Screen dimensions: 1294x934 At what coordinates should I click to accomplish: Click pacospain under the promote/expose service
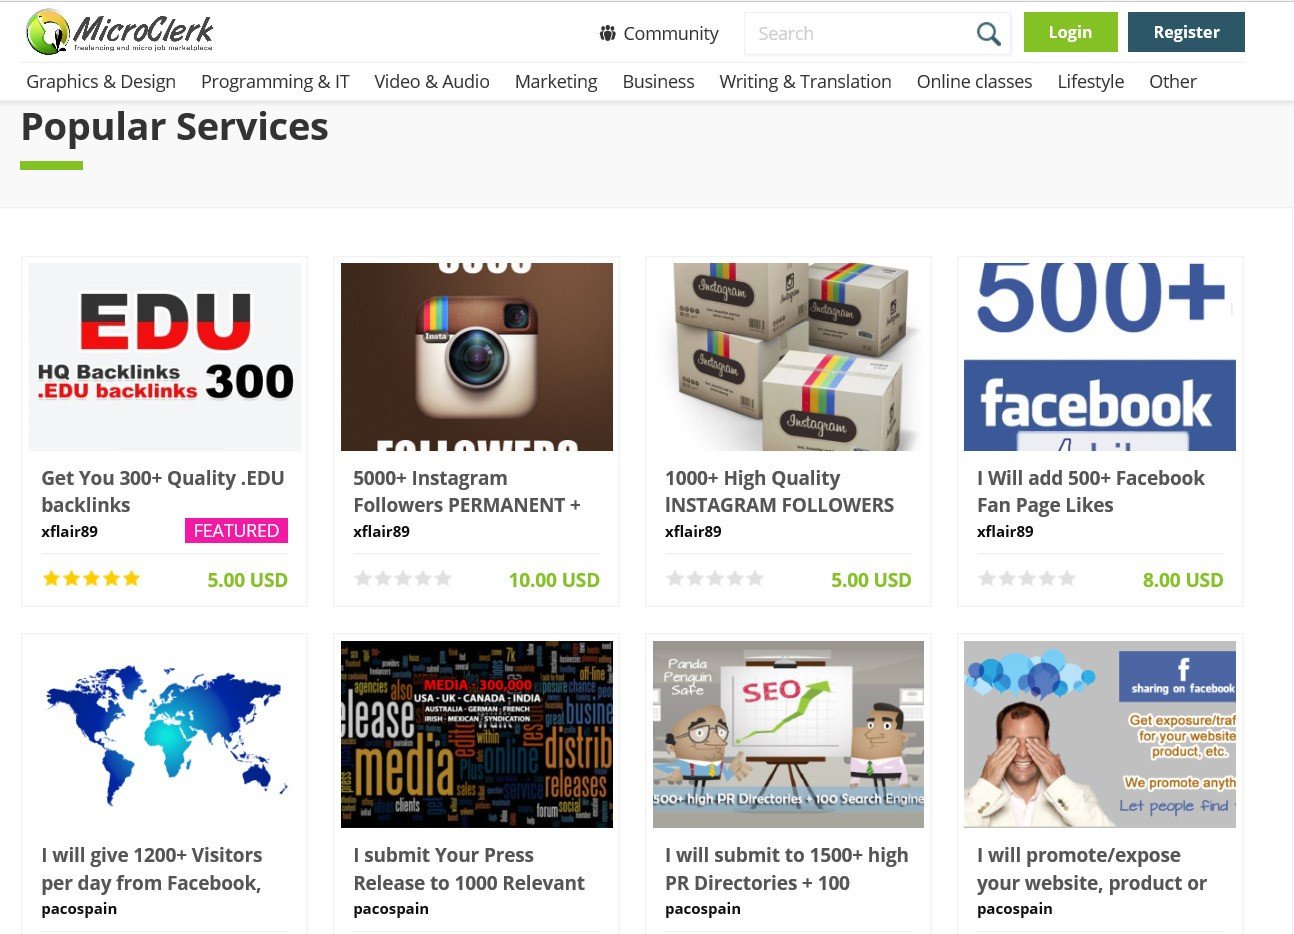pyautogui.click(x=1015, y=908)
